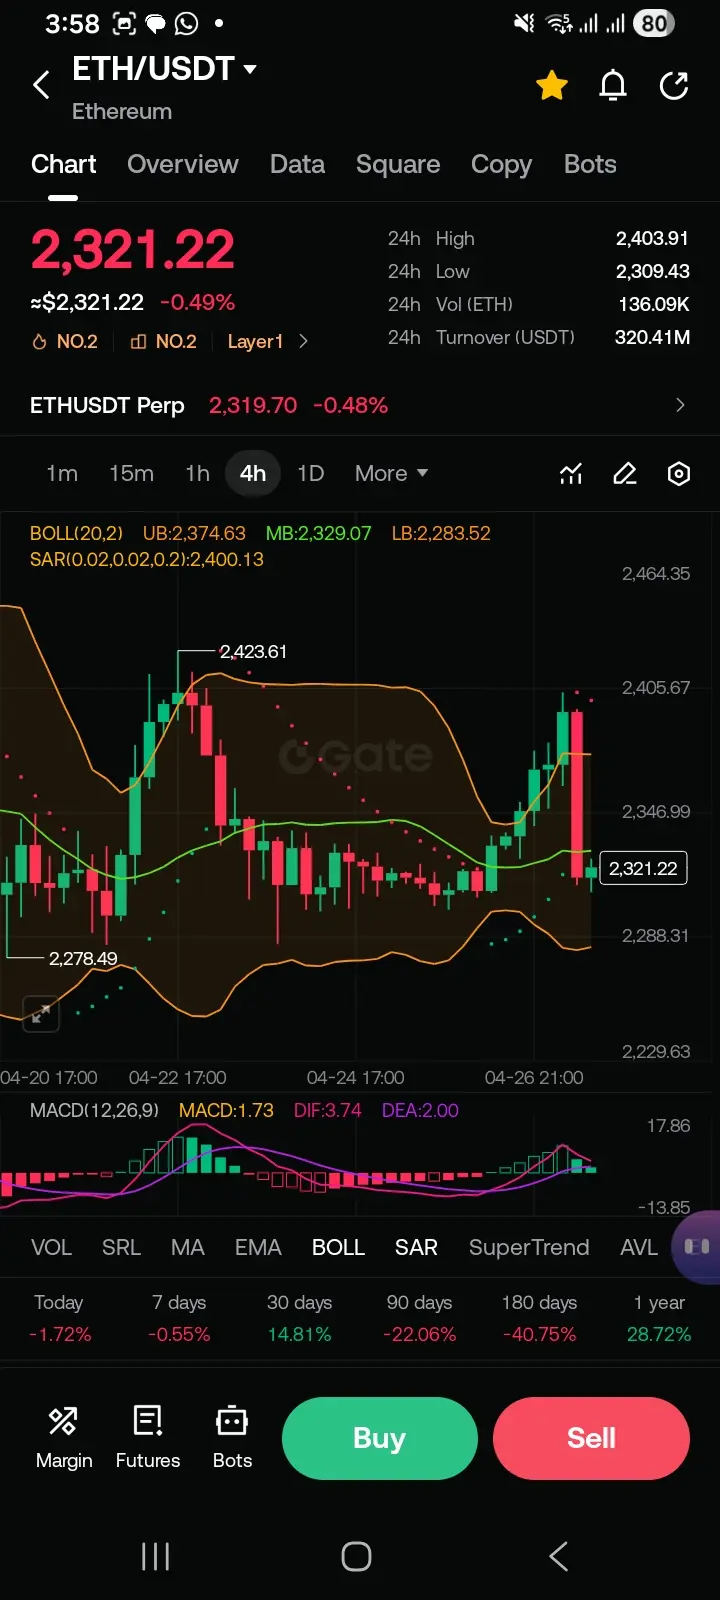Open Margin trading
Image resolution: width=720 pixels, height=1600 pixels.
pos(64,1438)
